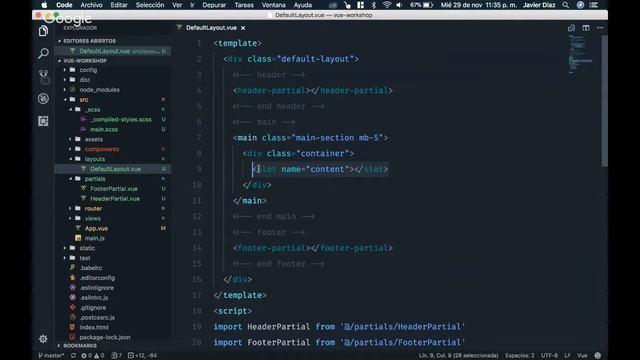Open the Source Control view icon
Viewport: 640px width, 360px height.
(43, 75)
